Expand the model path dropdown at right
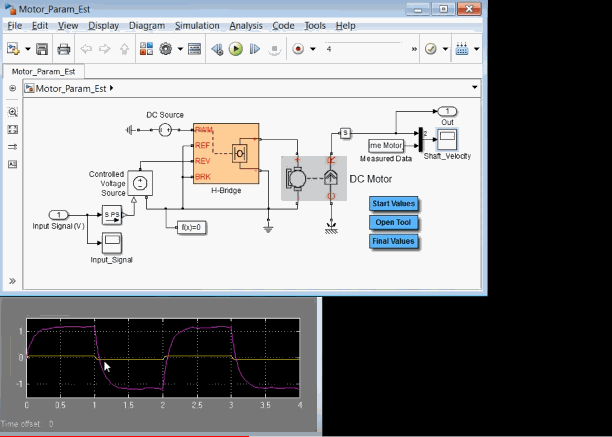The height and width of the screenshot is (437, 612). point(475,88)
